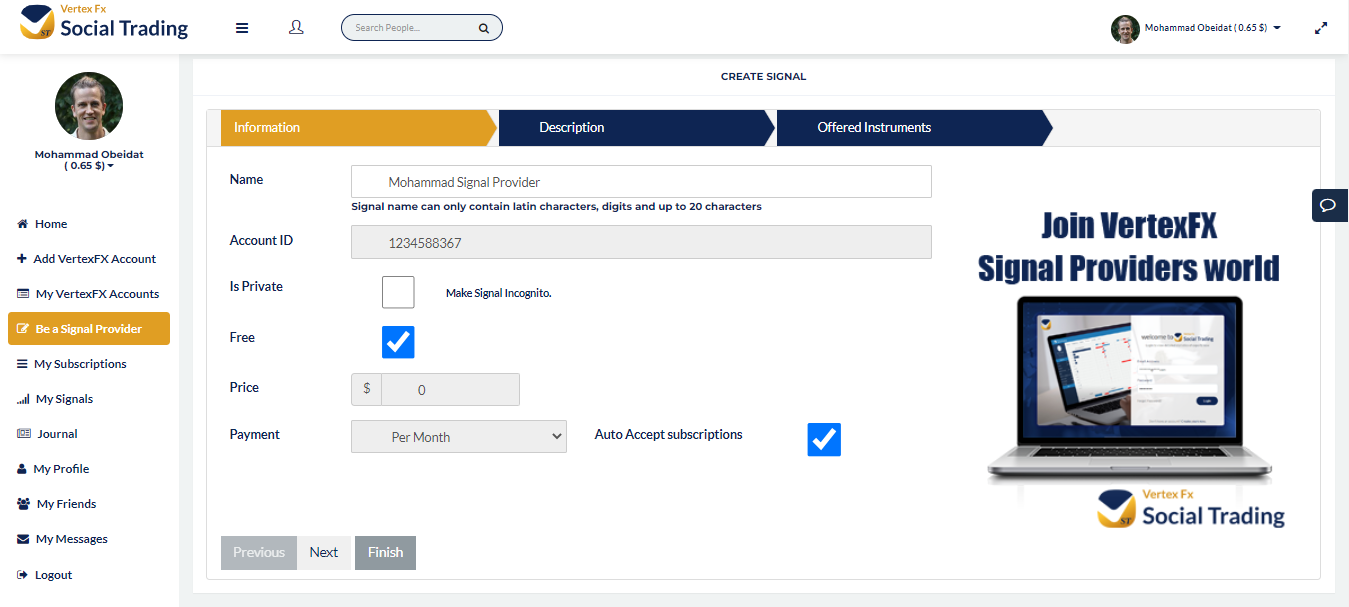Click the Vertex Fx Social Trading logo
The height and width of the screenshot is (607, 1349).
[105, 22]
